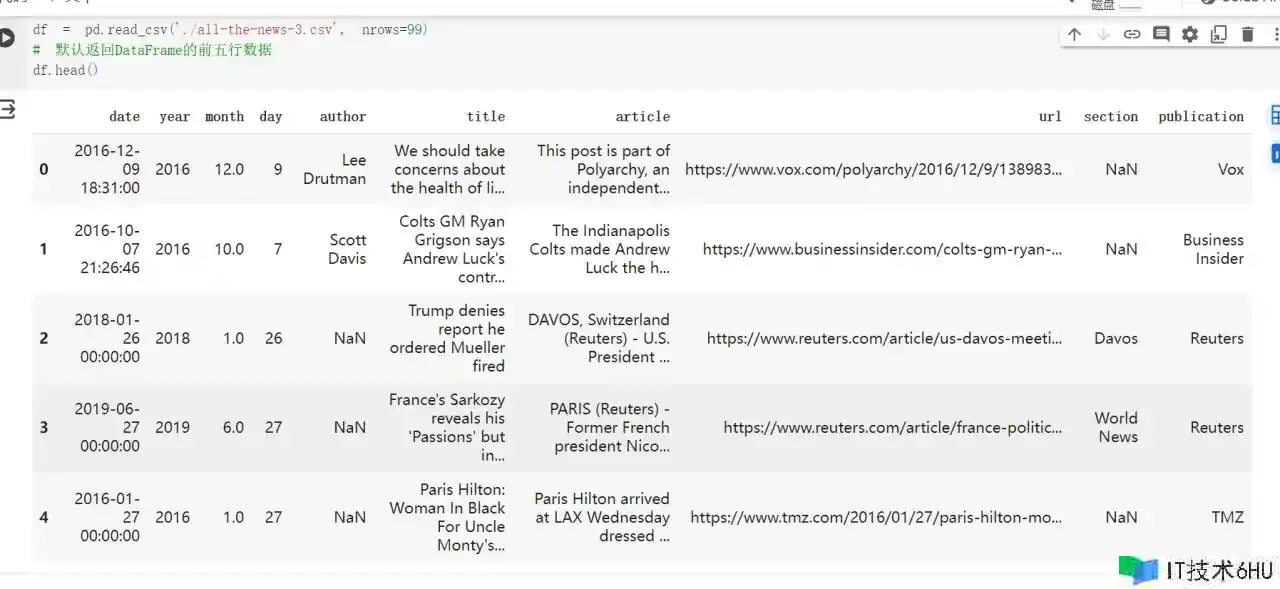Click the month value '10.0'
The width and height of the screenshot is (1280, 589).
(229, 249)
